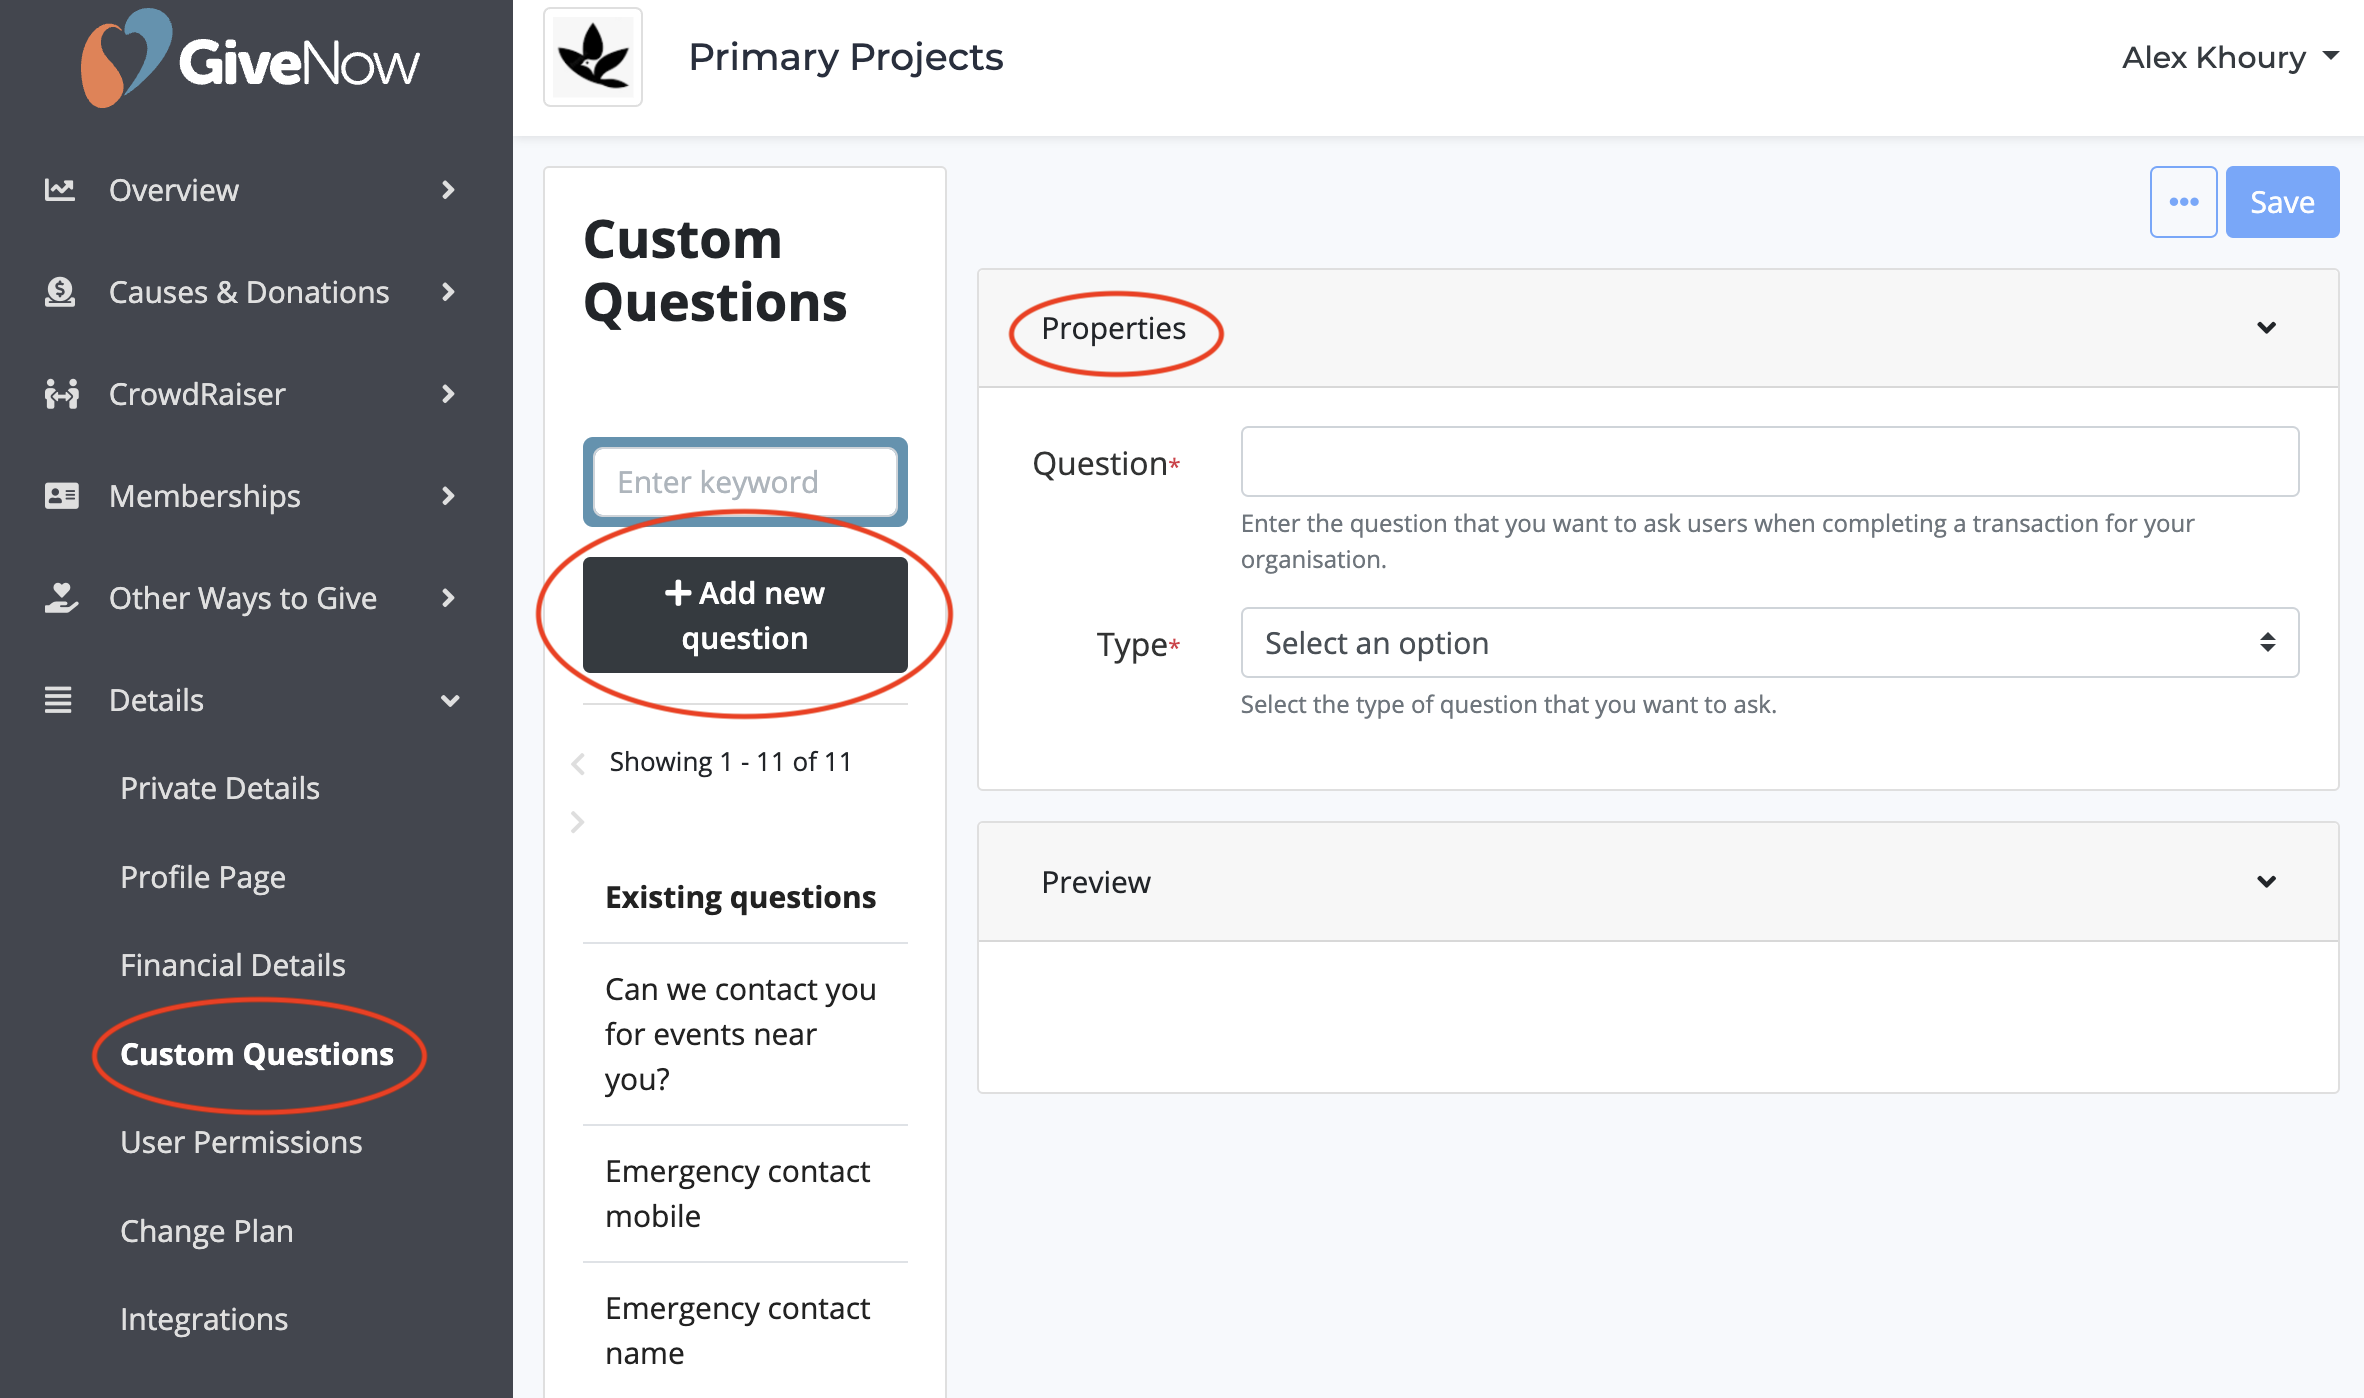Open the Overview section via its chart icon
Viewport: 2364px width, 1398px height.
click(60, 190)
